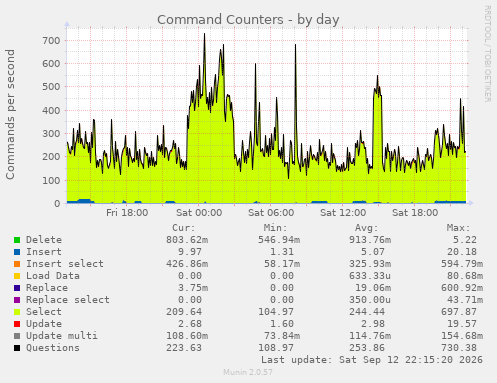Click the 'Replace' legend label
Screen dimensions: 497x383
[47, 288]
